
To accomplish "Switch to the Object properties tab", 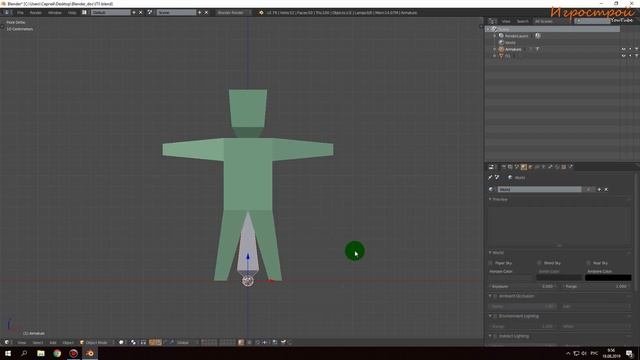I will click(x=530, y=167).
